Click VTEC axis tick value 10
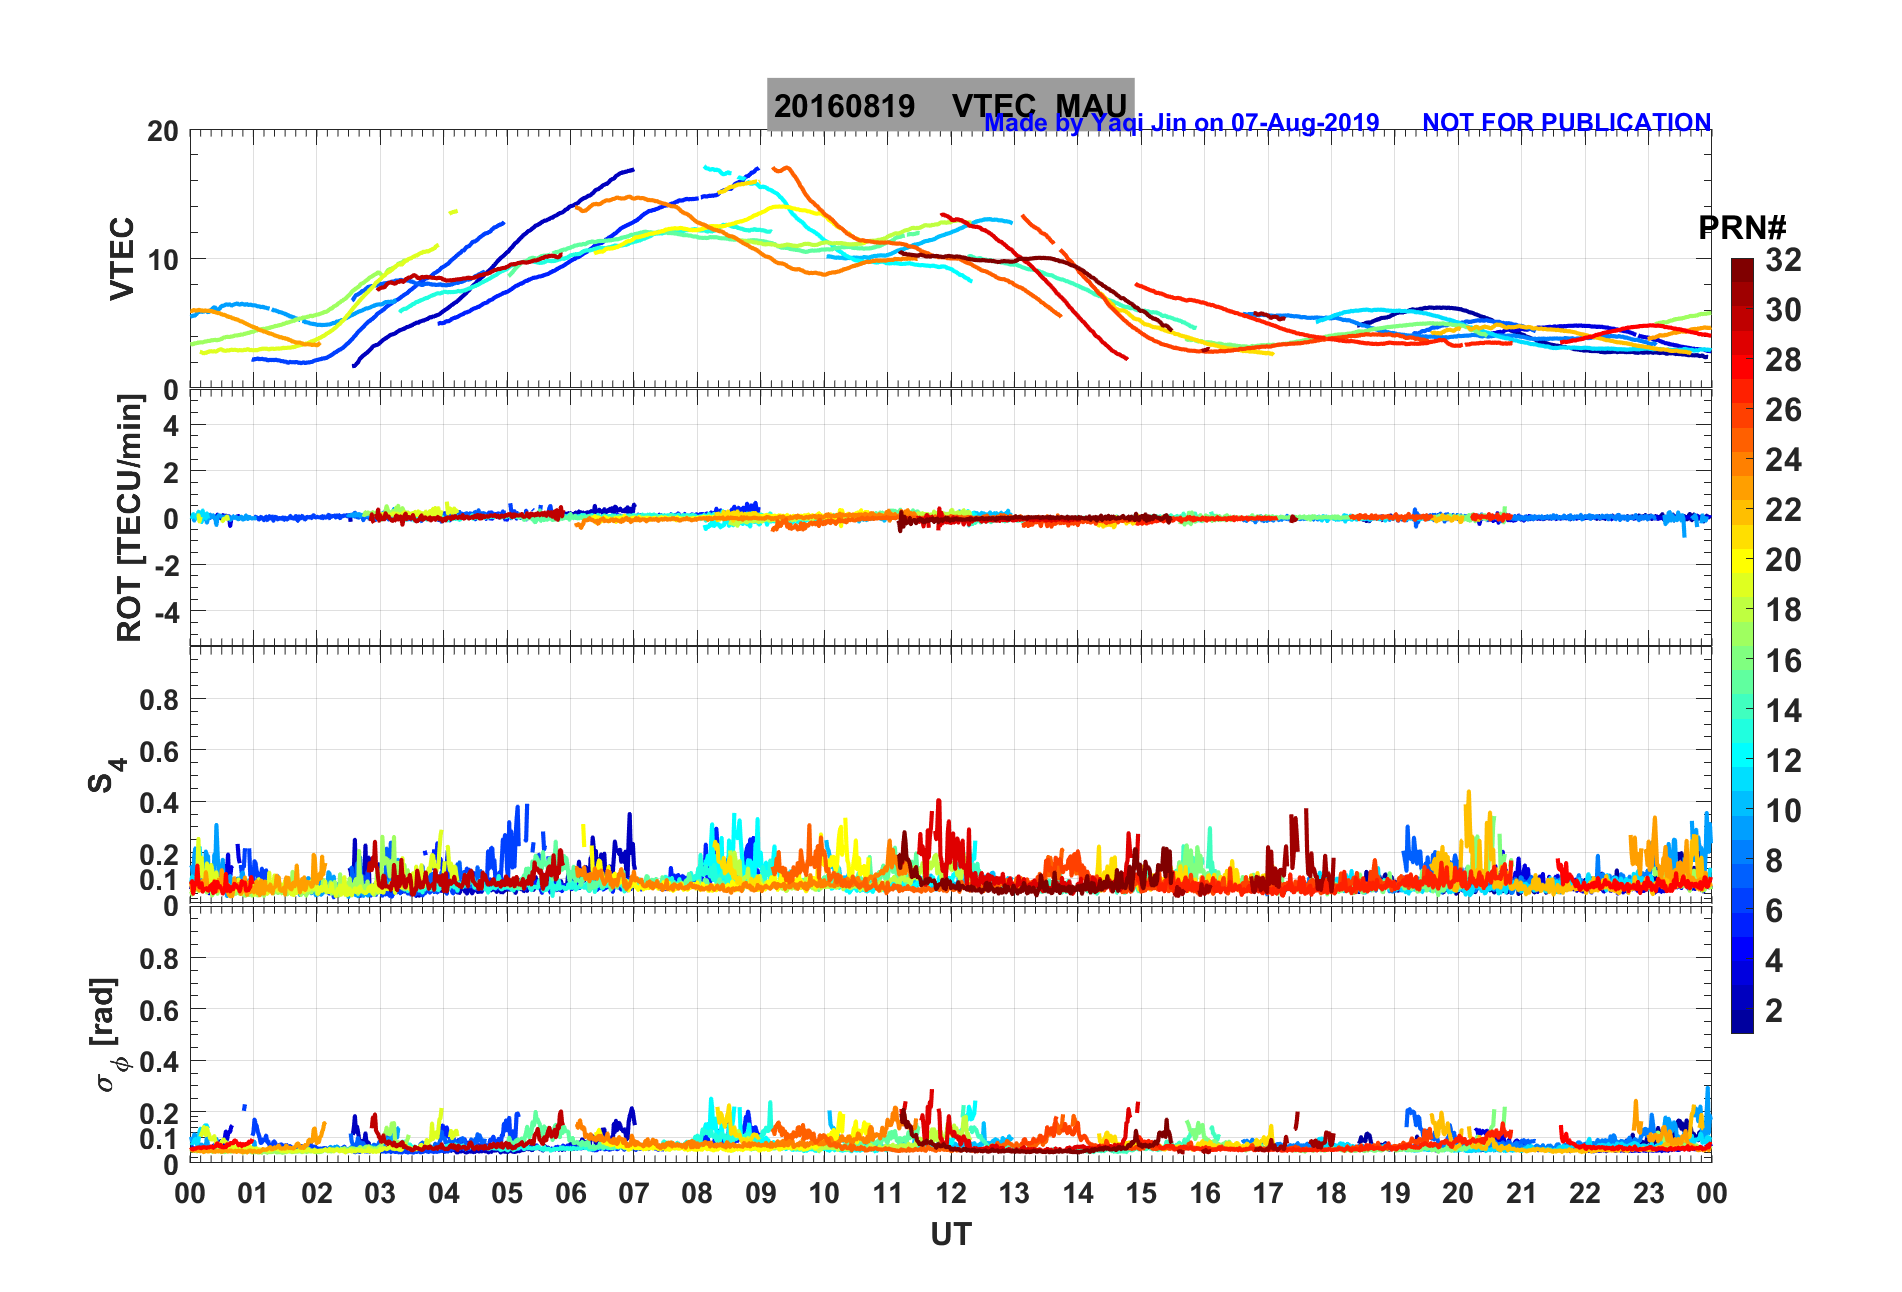This screenshot has width=1902, height=1292. tap(163, 261)
